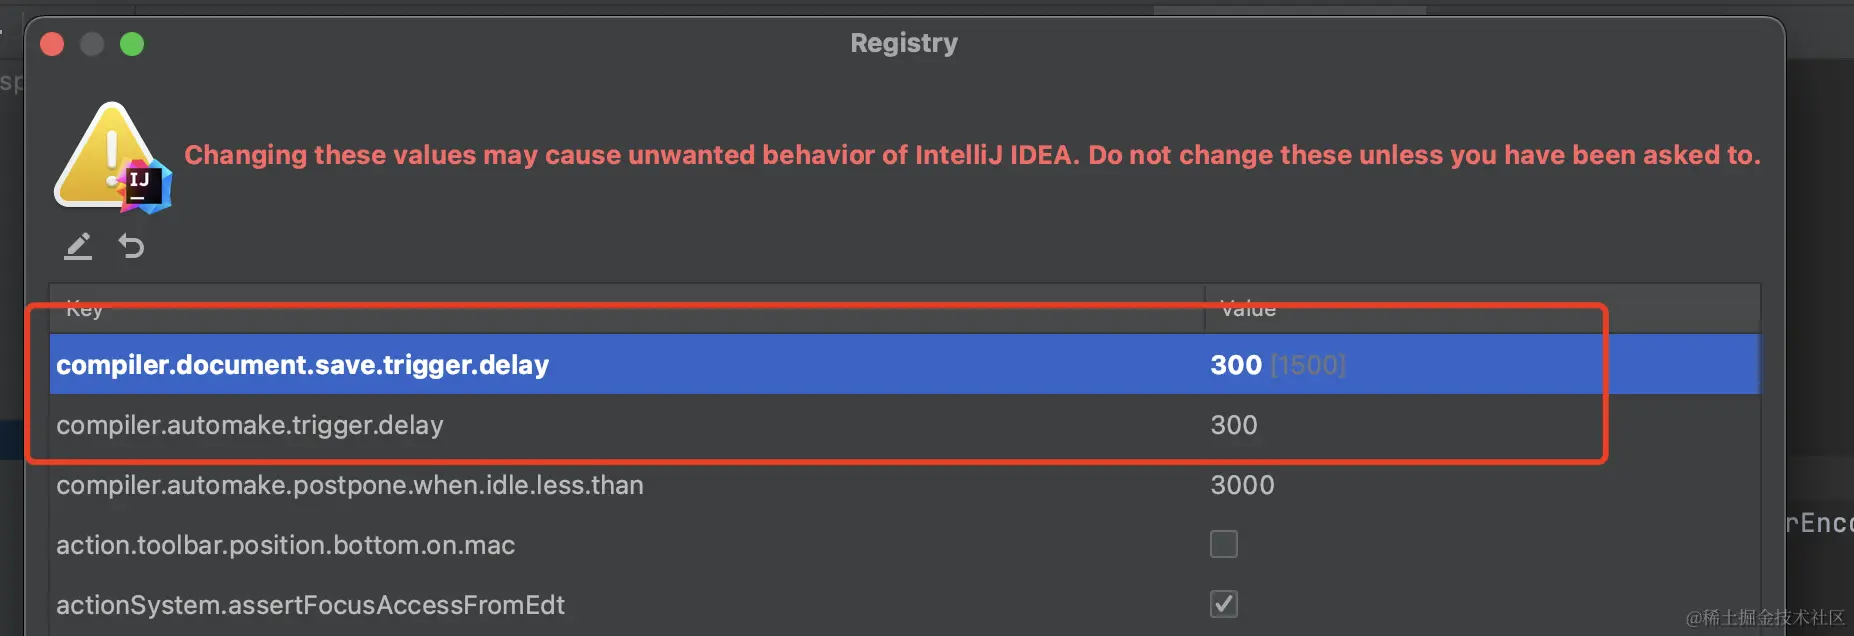This screenshot has height=636, width=1854.
Task: Click value 300 of compiler.automake.trigger.delay
Action: point(1234,425)
